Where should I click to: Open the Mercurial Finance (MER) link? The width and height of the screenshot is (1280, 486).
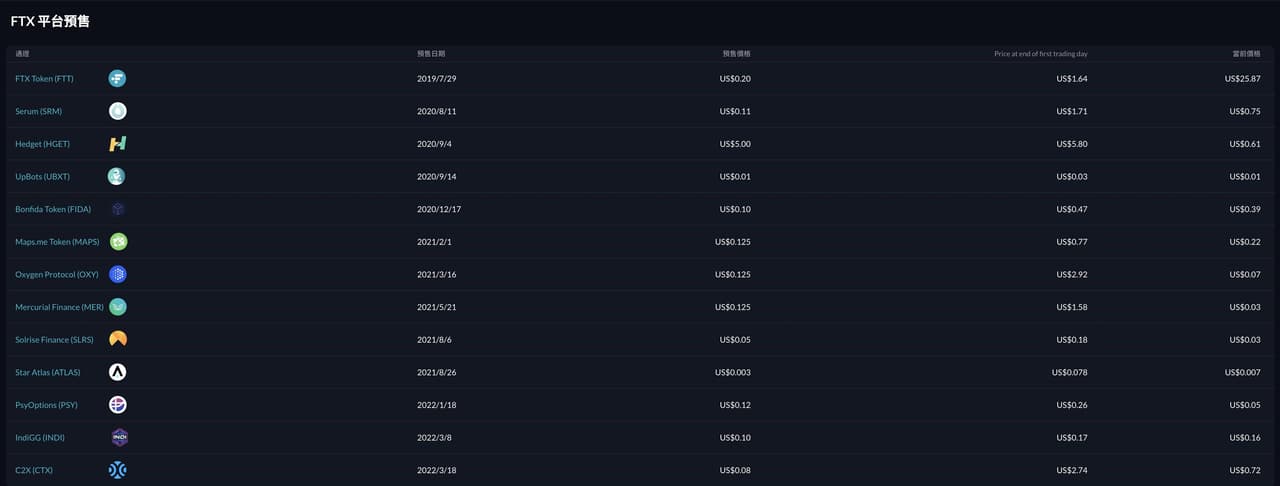pyautogui.click(x=59, y=307)
